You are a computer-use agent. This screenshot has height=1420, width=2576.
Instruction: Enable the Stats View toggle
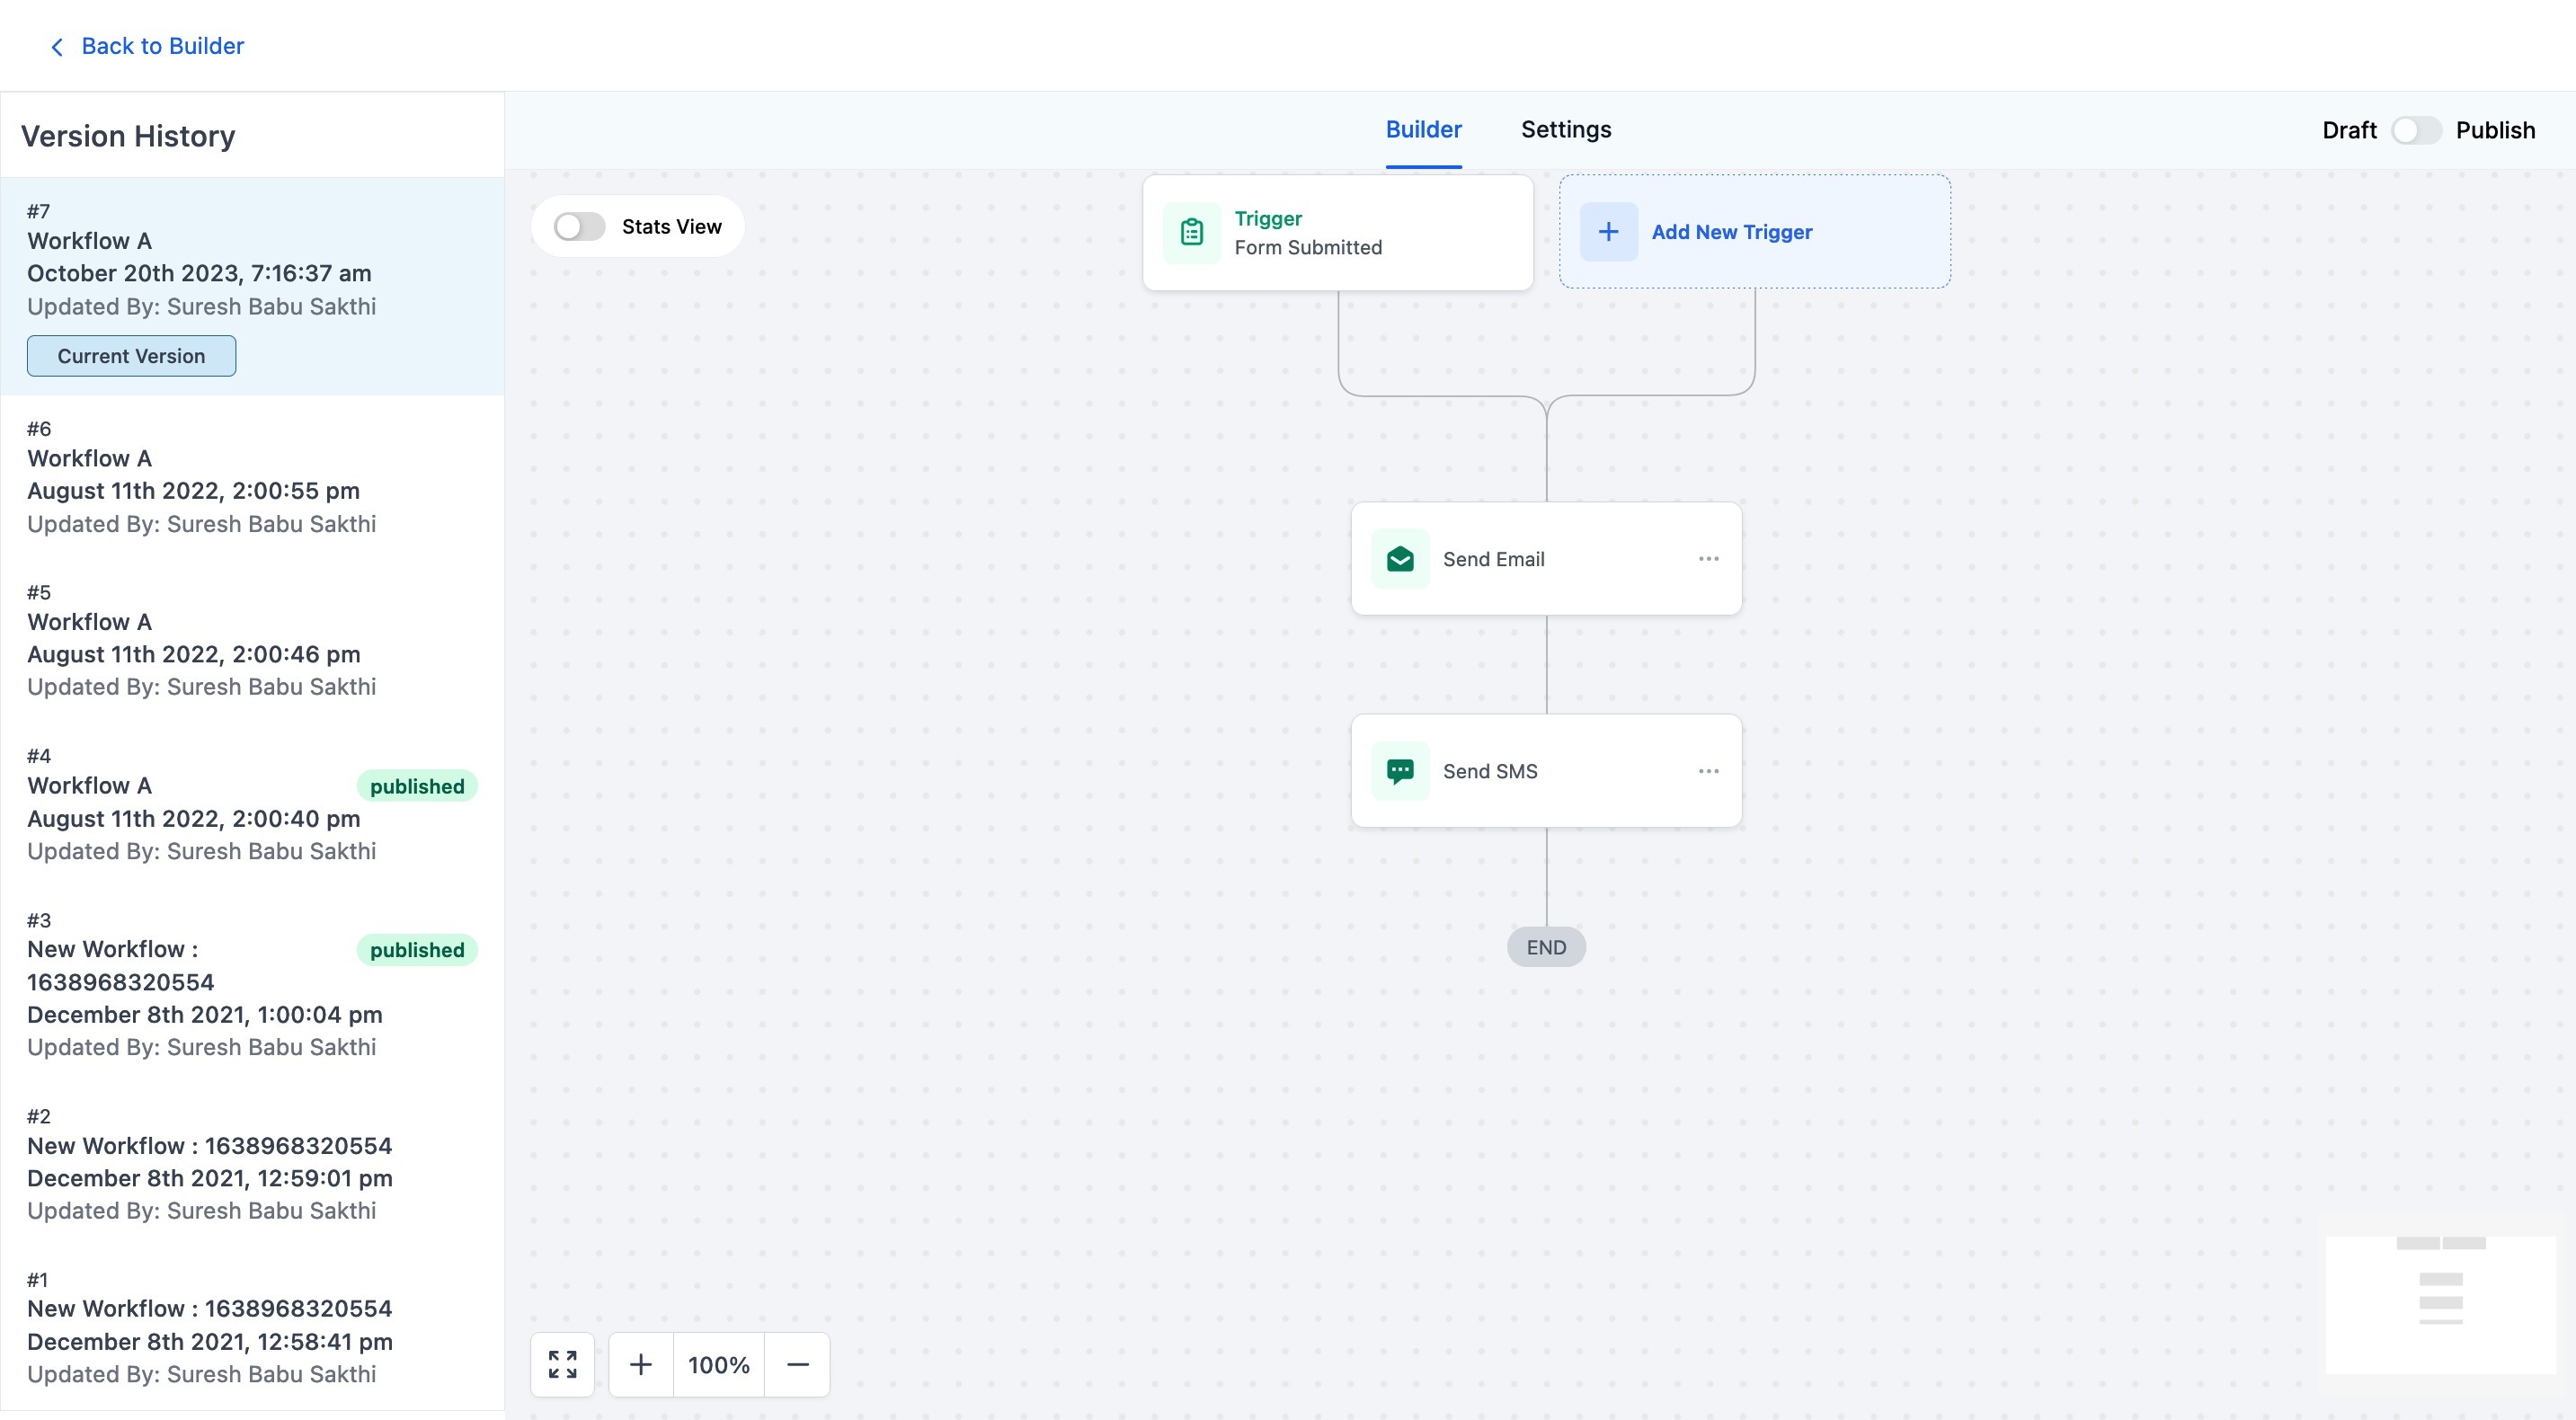tap(579, 227)
